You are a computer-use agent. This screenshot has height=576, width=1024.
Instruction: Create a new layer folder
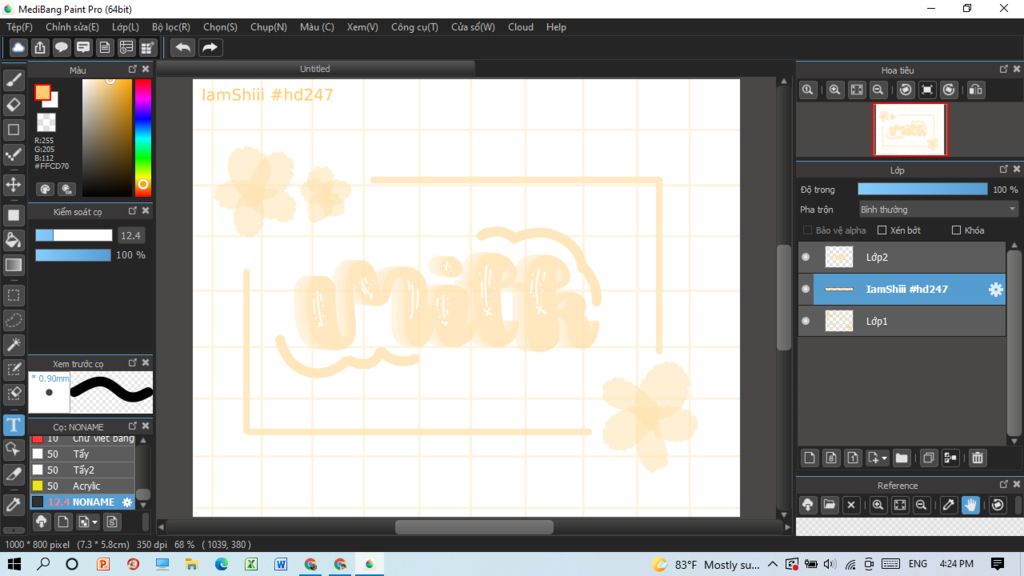(901, 458)
